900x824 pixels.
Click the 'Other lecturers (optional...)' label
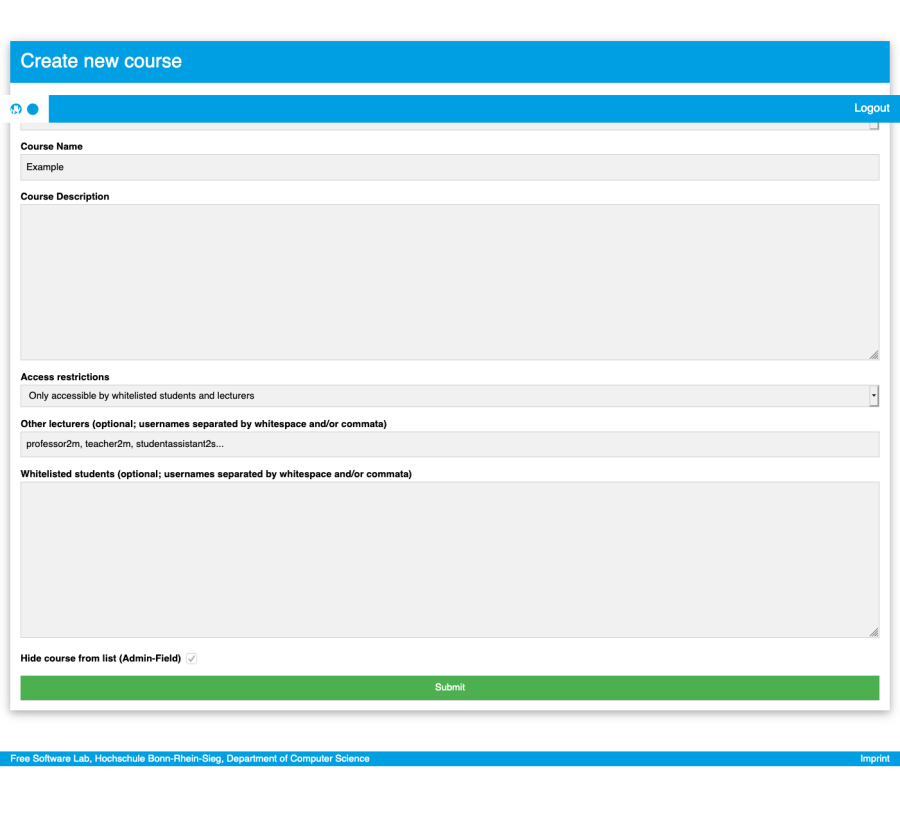[x=204, y=424]
